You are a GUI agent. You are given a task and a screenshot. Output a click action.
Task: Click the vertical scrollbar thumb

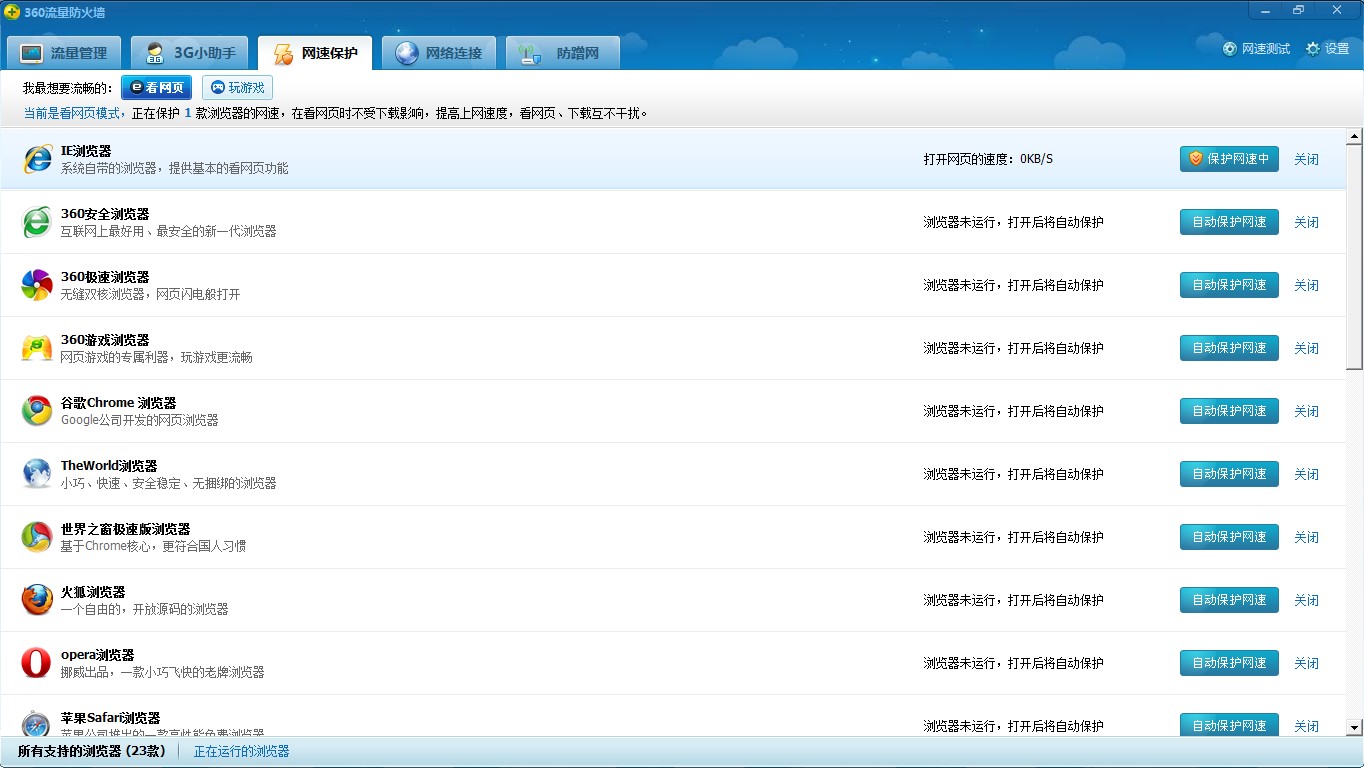click(1355, 257)
